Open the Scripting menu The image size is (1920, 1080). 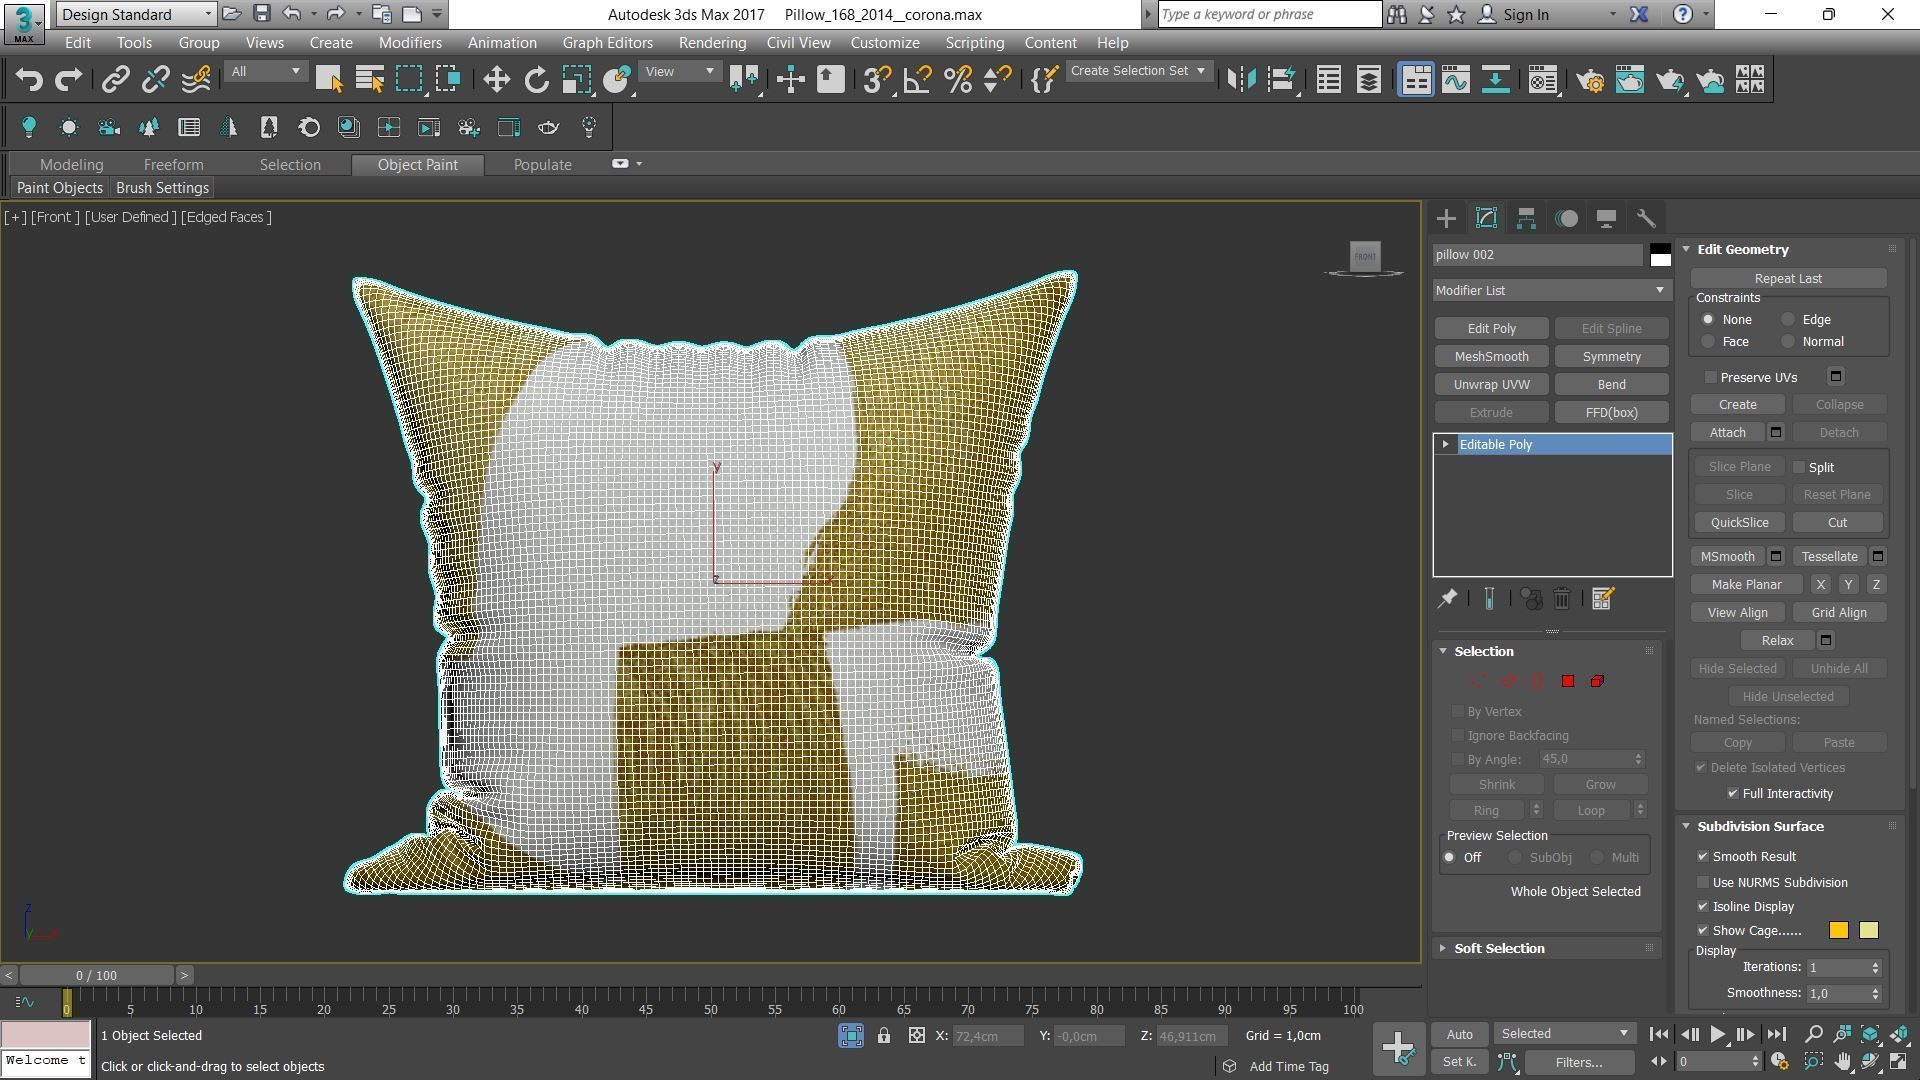(974, 43)
